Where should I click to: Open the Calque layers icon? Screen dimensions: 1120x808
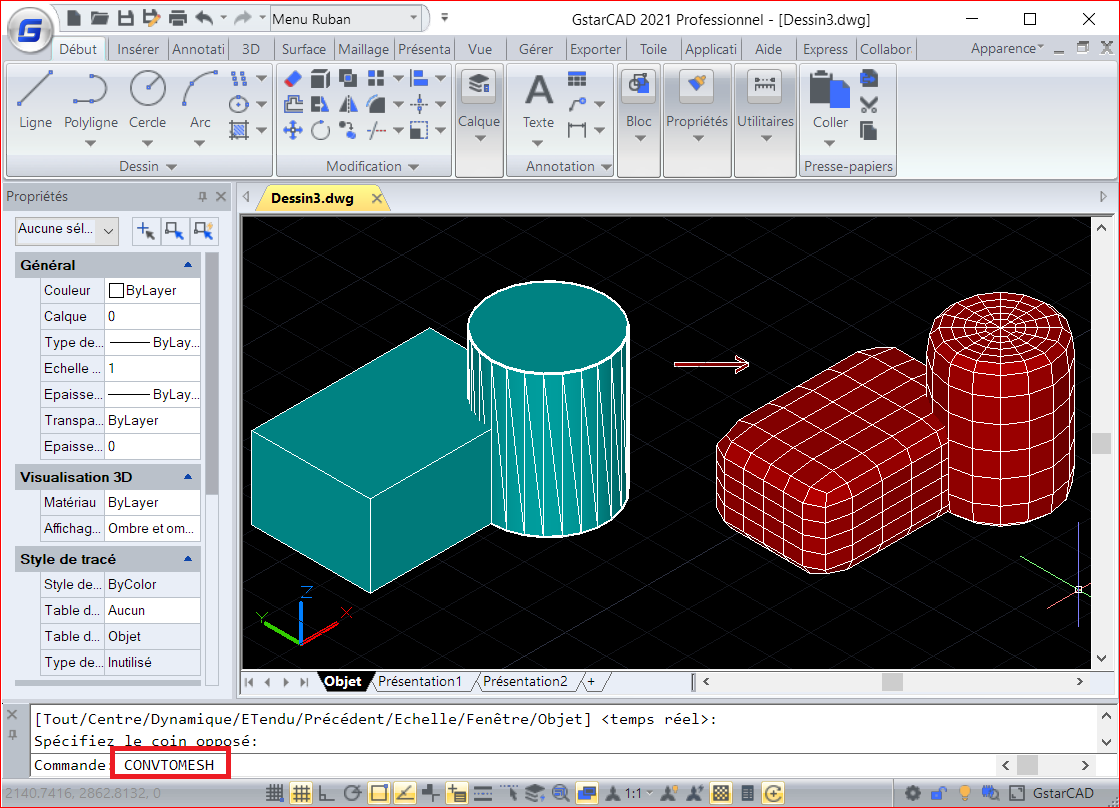point(479,85)
